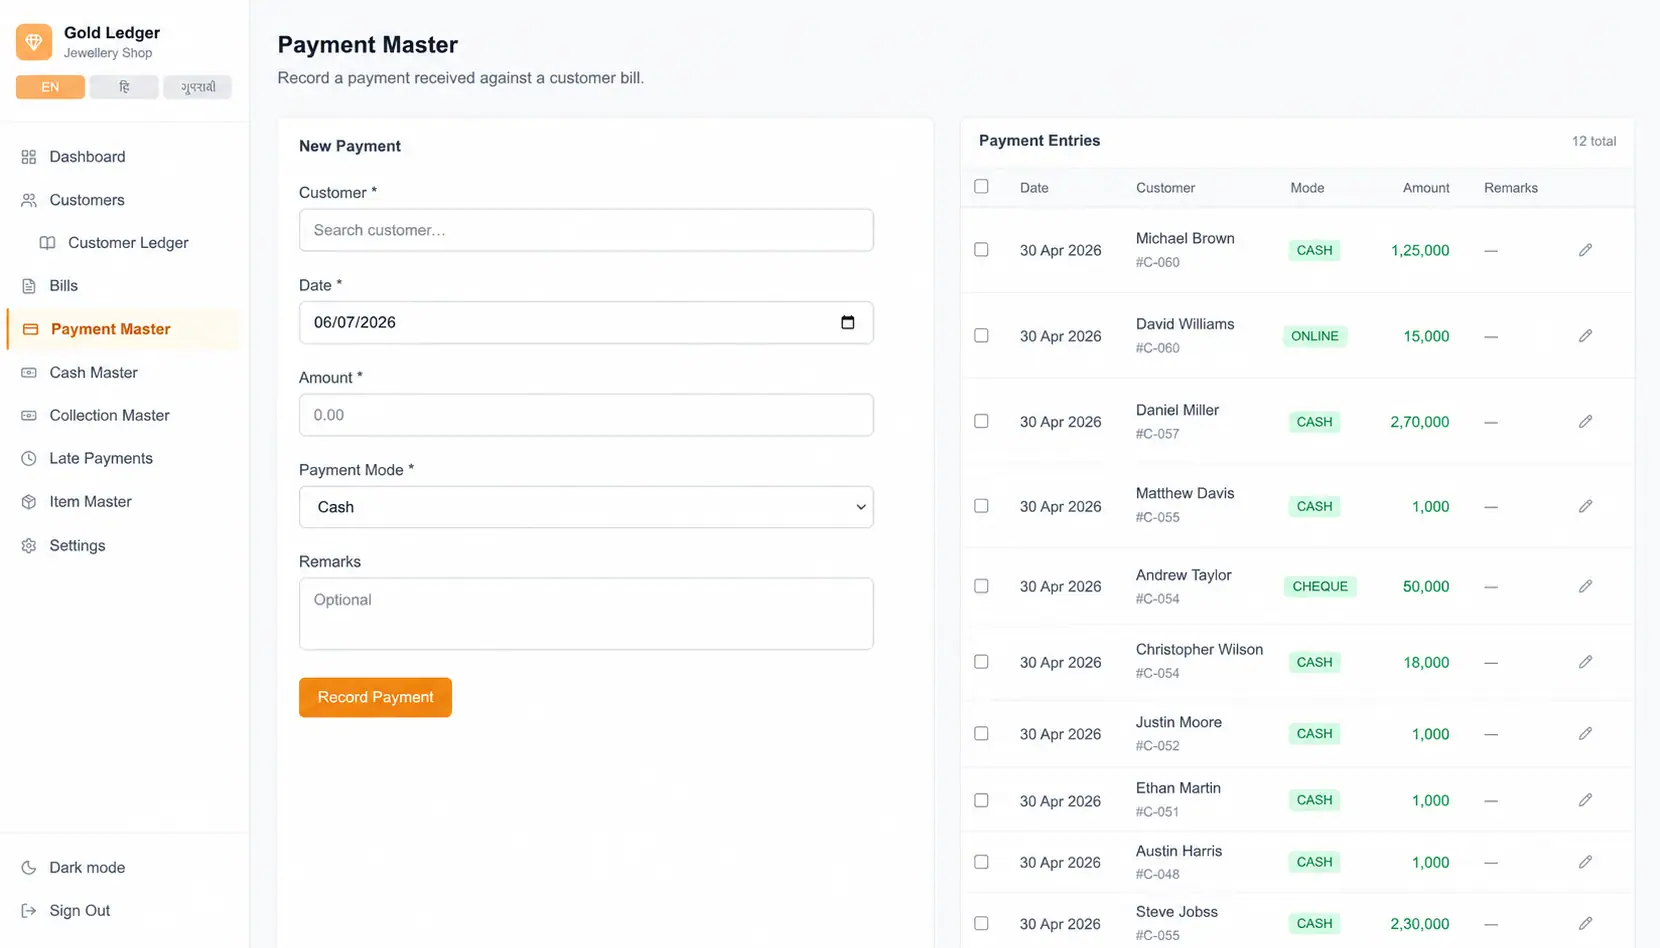Click the amount 1,25,000
Viewport: 1660px width, 948px height.
[x=1420, y=250]
